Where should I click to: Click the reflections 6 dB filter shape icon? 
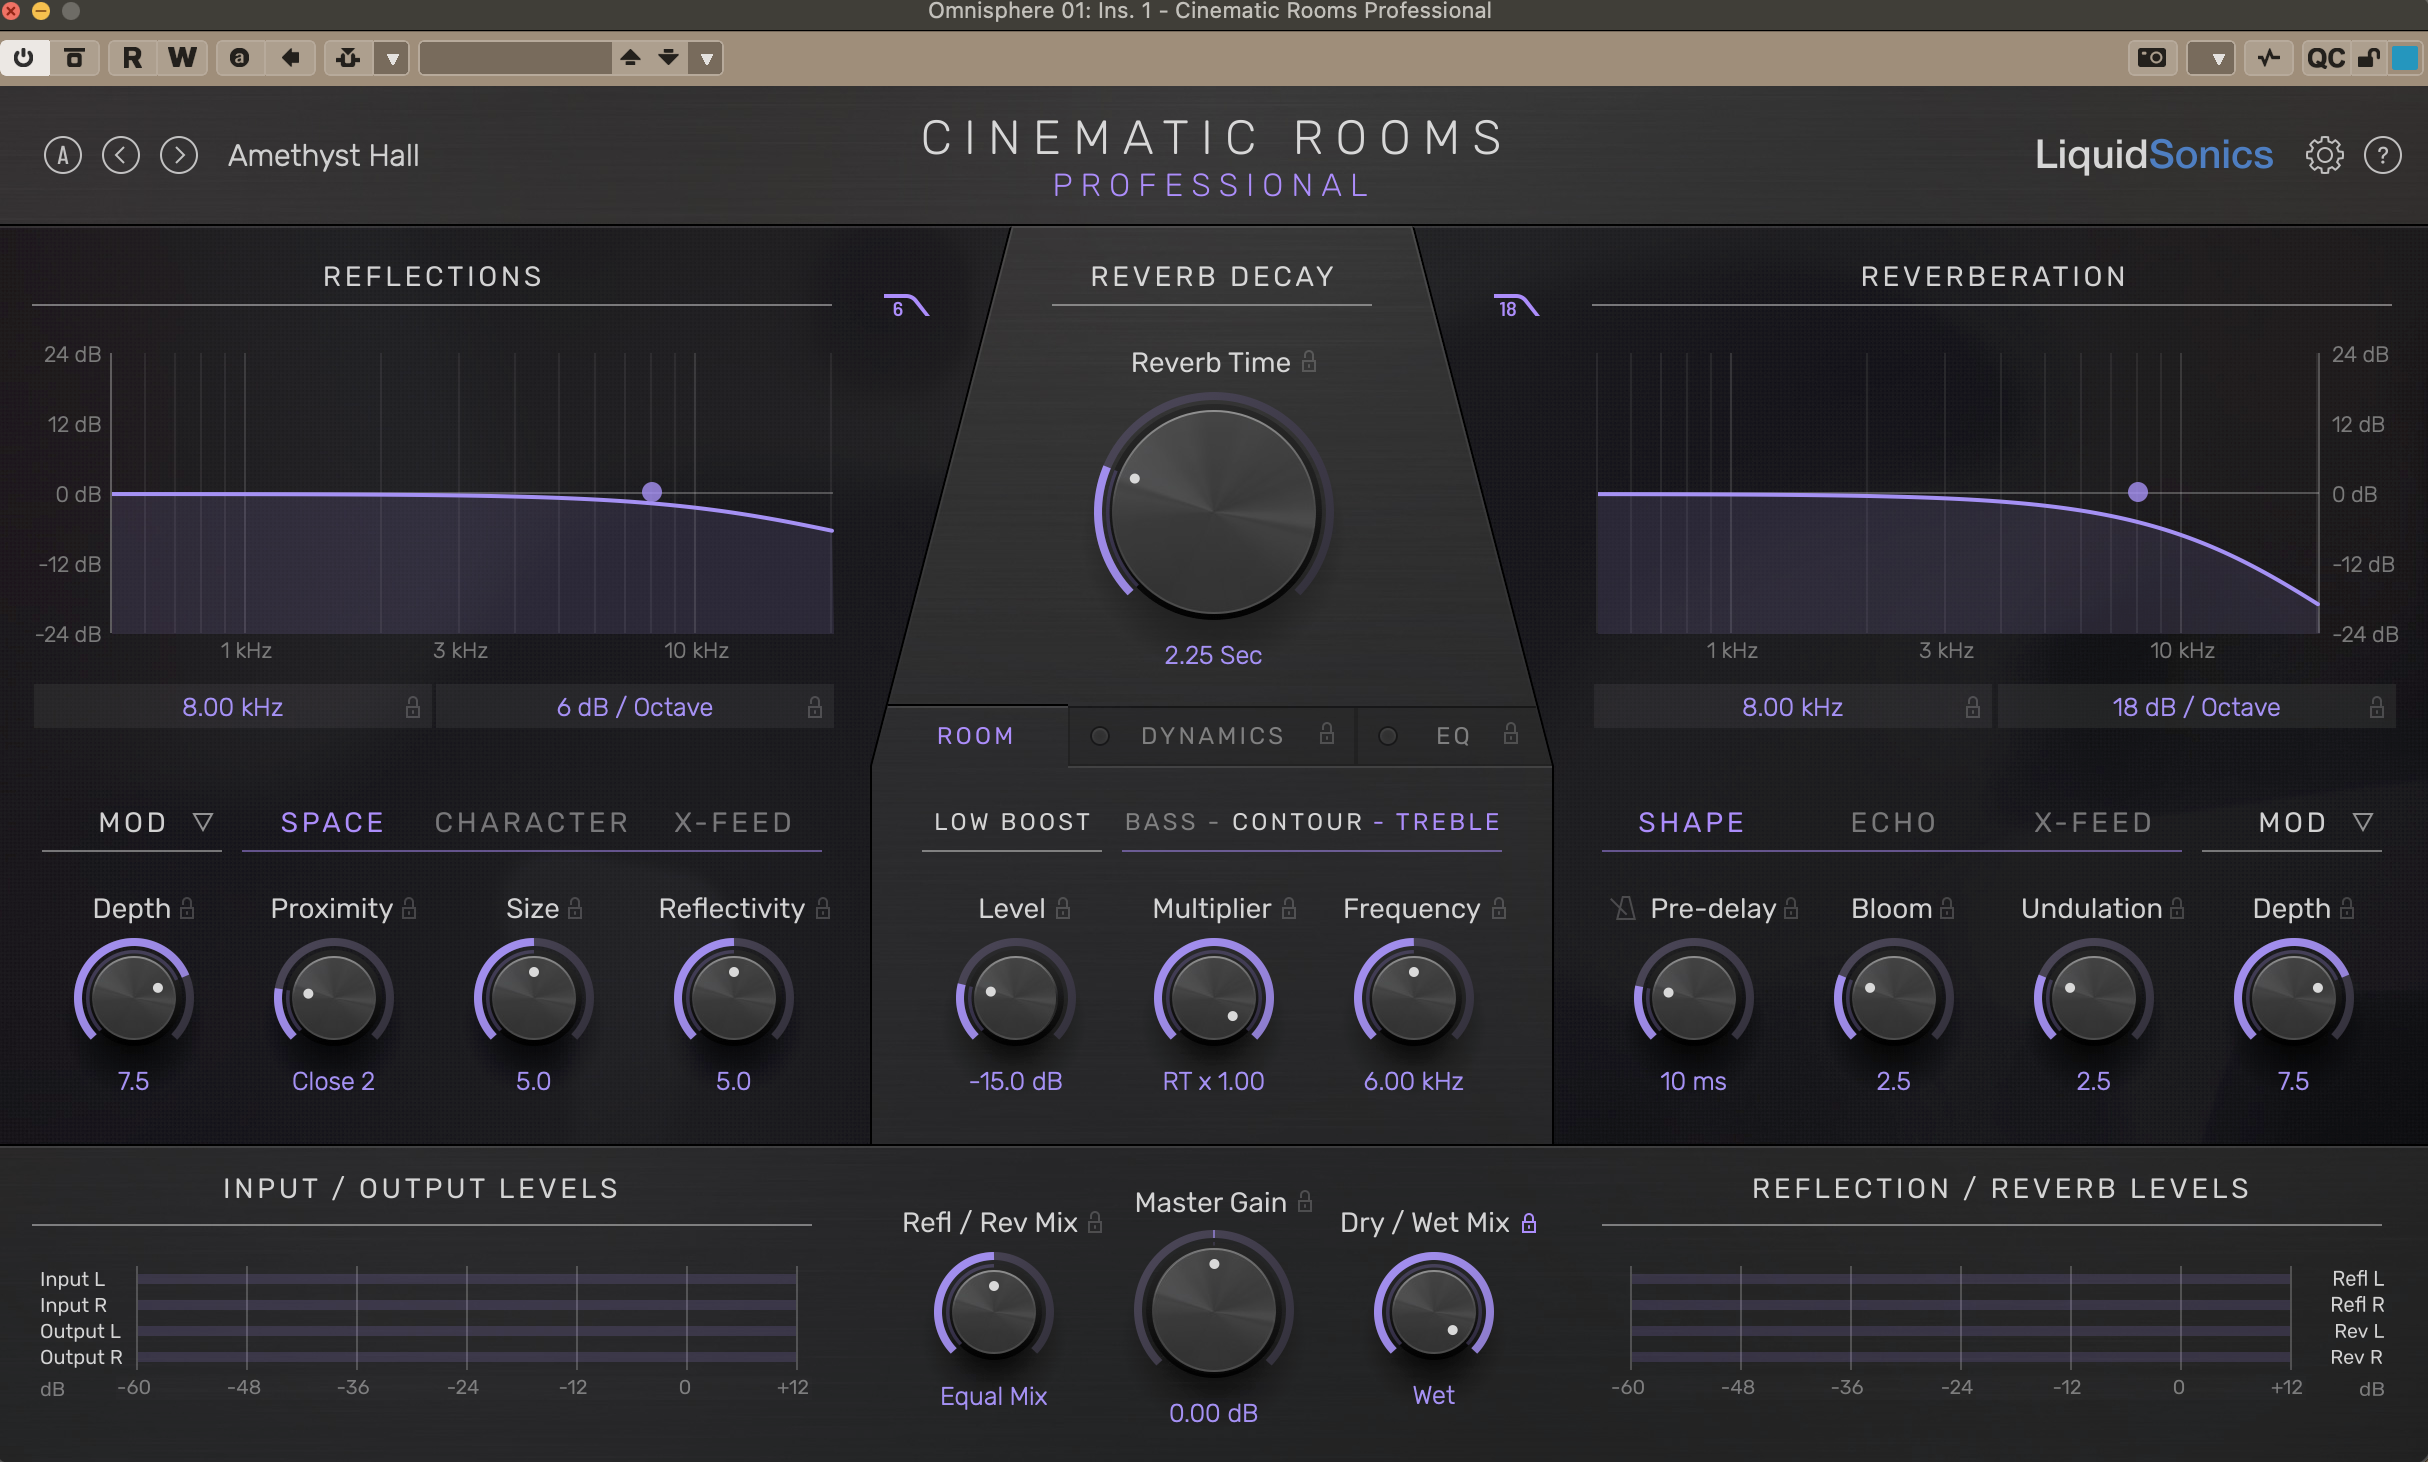coord(906,306)
